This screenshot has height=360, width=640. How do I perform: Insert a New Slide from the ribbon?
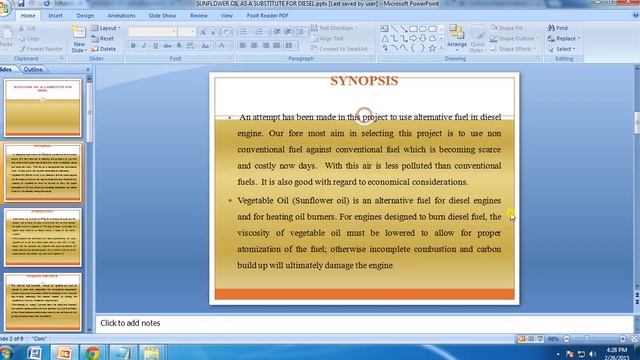coord(79,39)
